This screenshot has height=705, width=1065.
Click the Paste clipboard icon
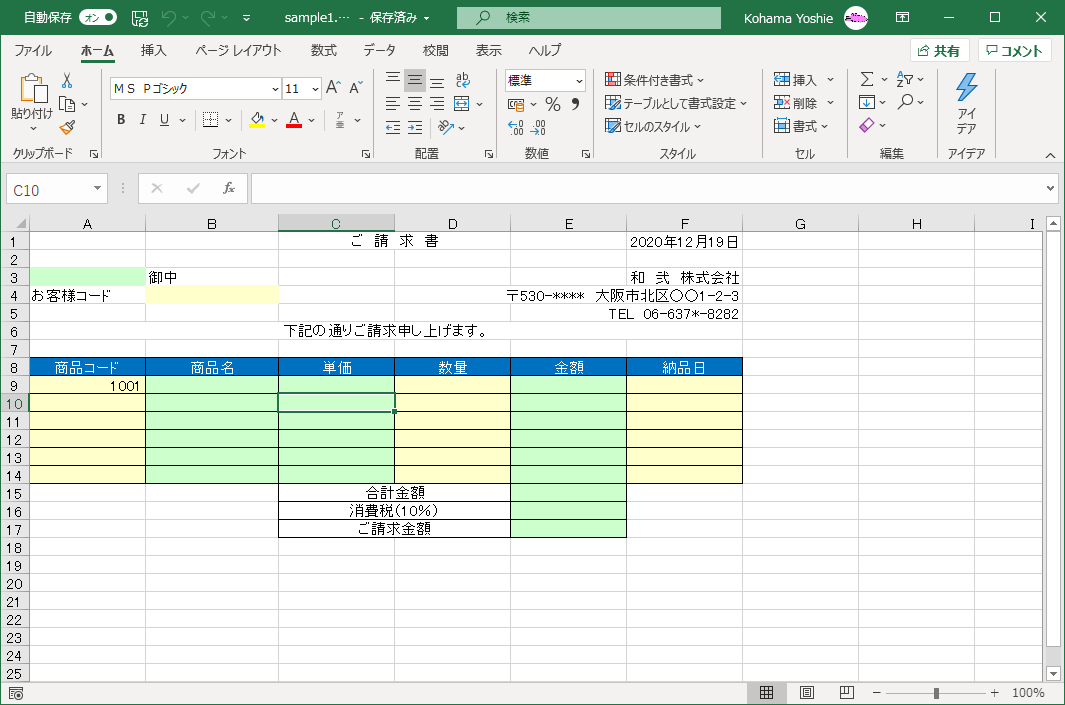pyautogui.click(x=33, y=88)
